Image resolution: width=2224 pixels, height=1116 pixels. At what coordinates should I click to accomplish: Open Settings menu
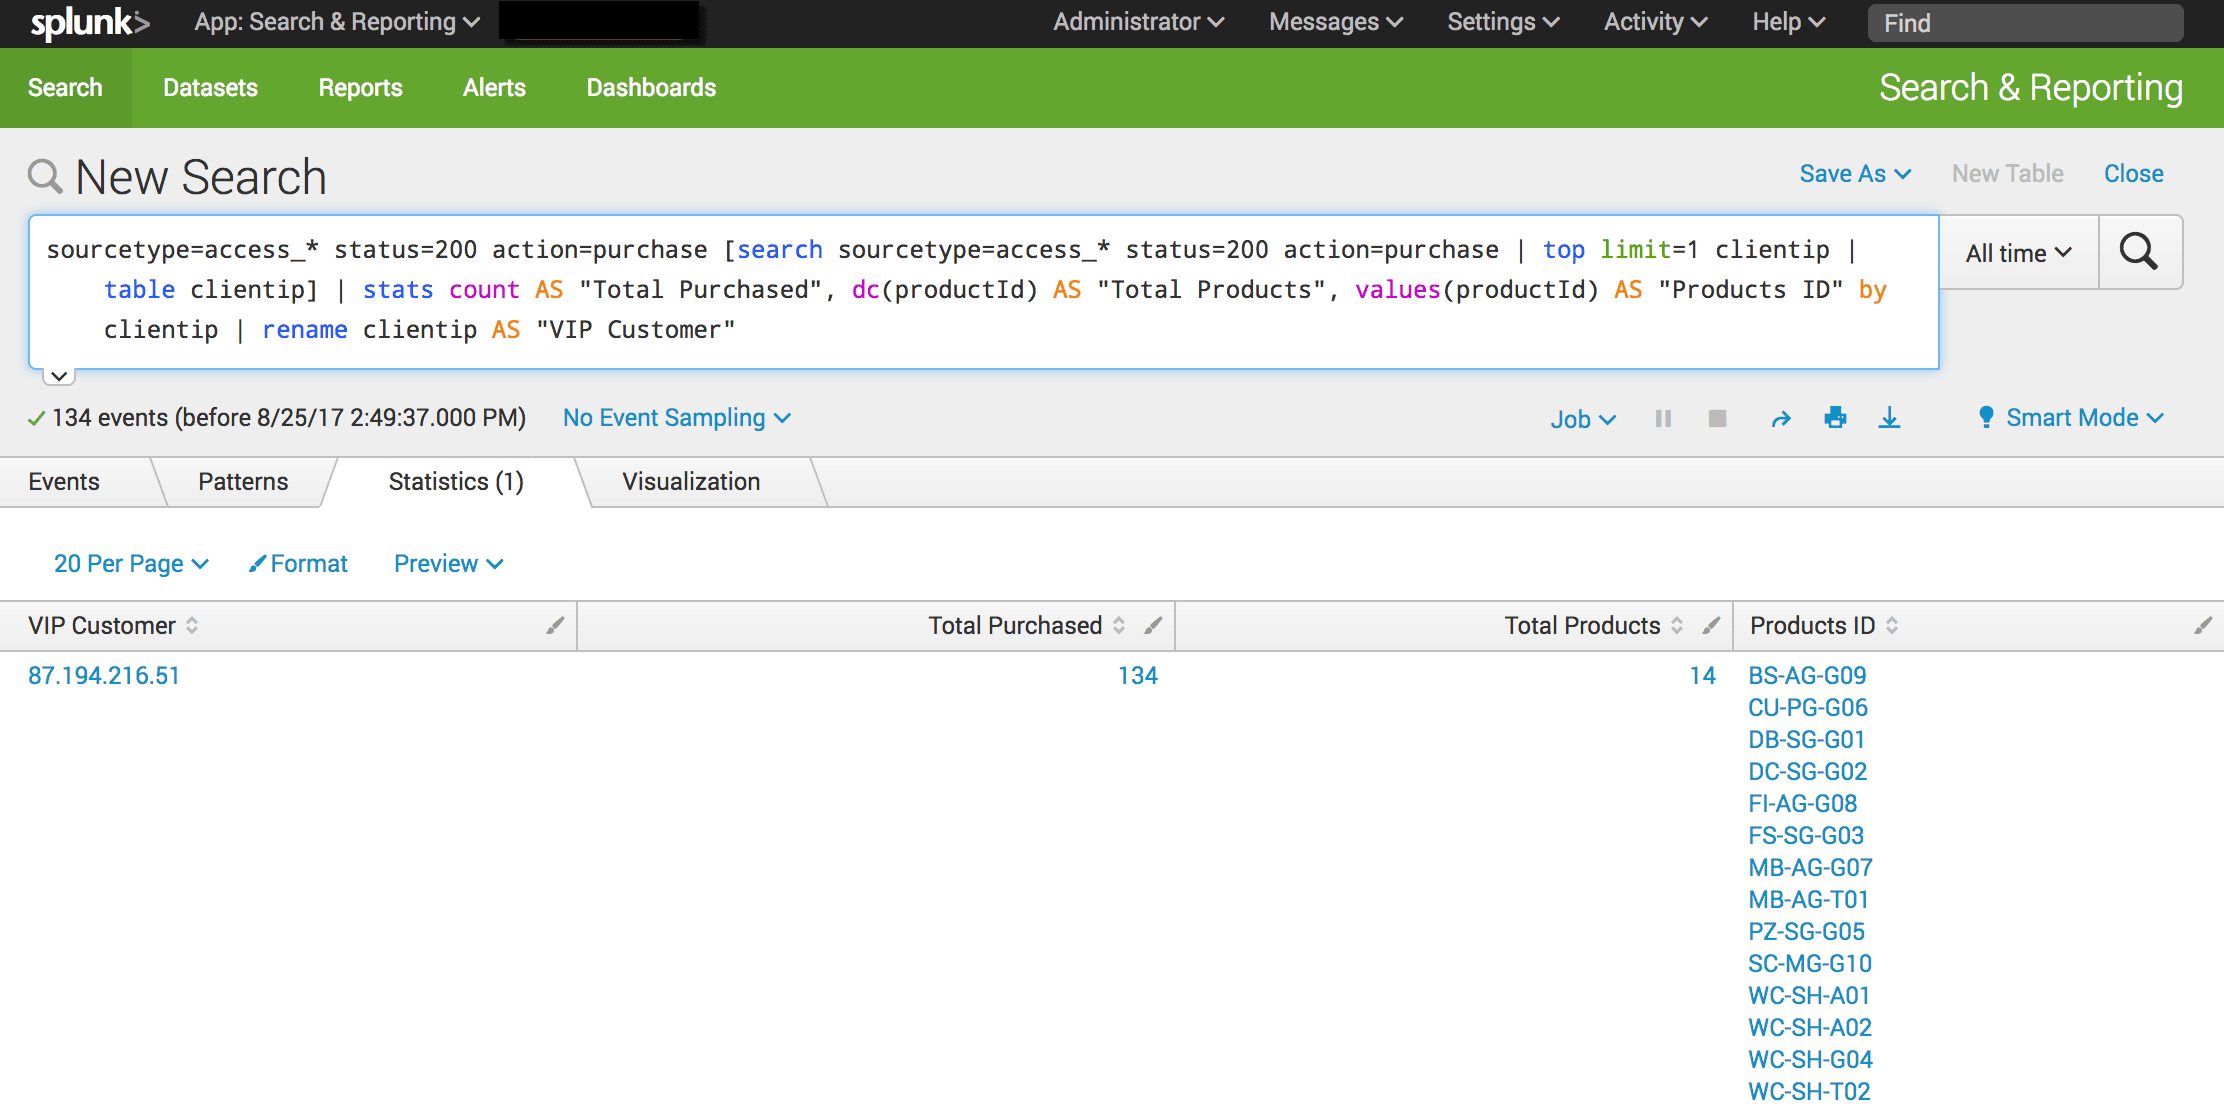click(x=1503, y=22)
